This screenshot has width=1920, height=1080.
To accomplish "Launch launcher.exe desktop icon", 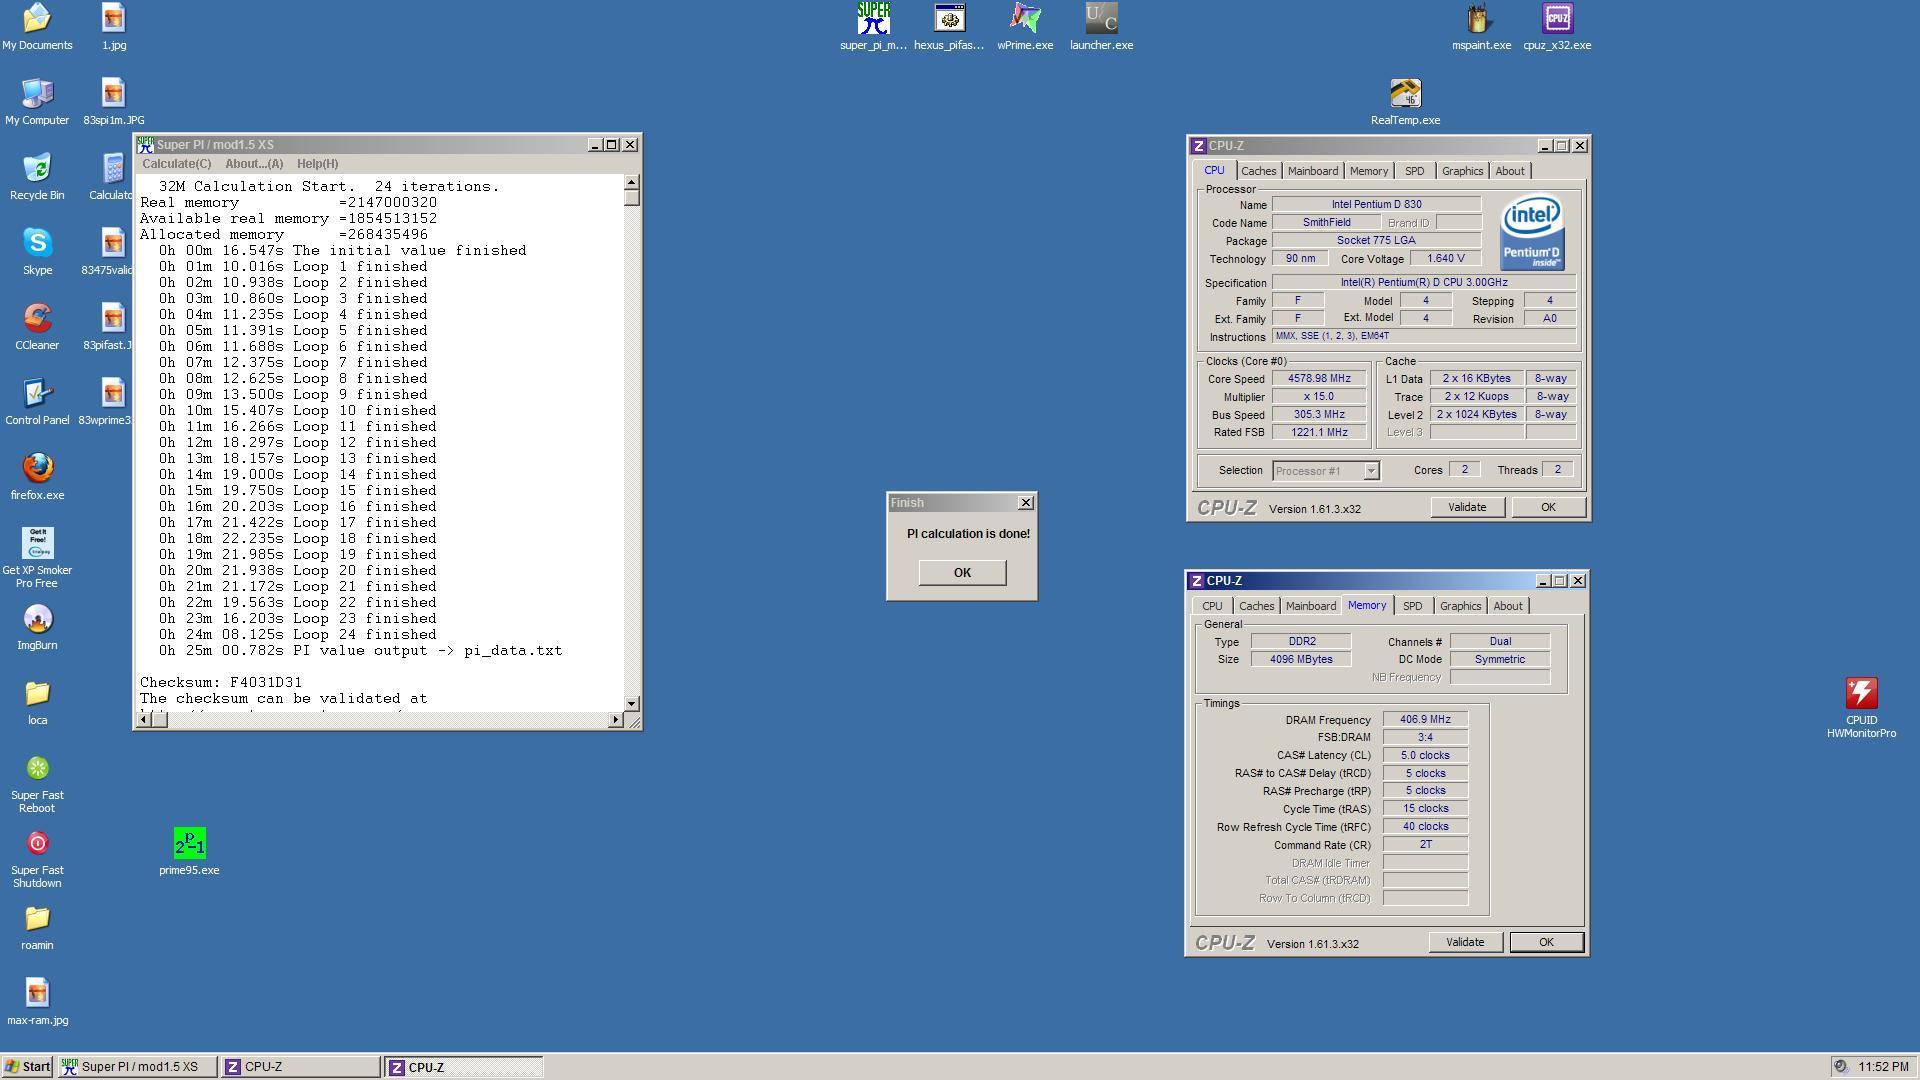I will click(x=1101, y=25).
